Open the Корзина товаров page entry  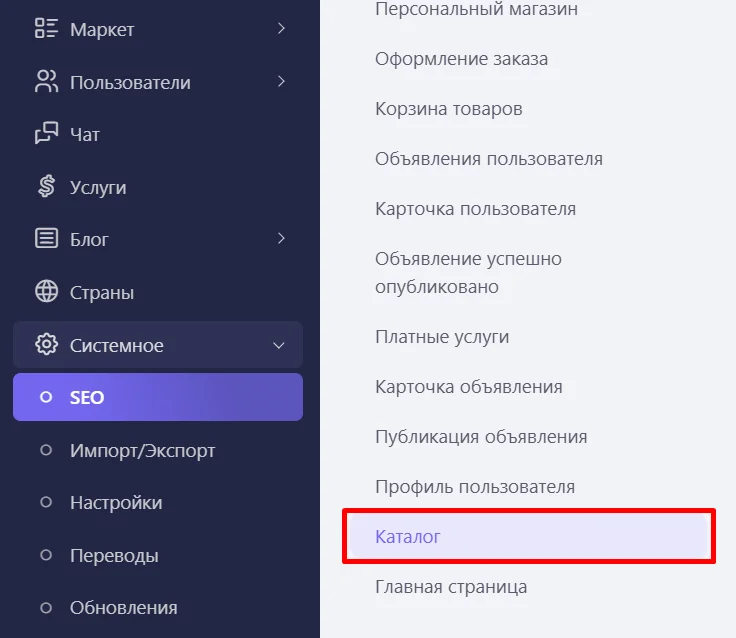coord(449,108)
